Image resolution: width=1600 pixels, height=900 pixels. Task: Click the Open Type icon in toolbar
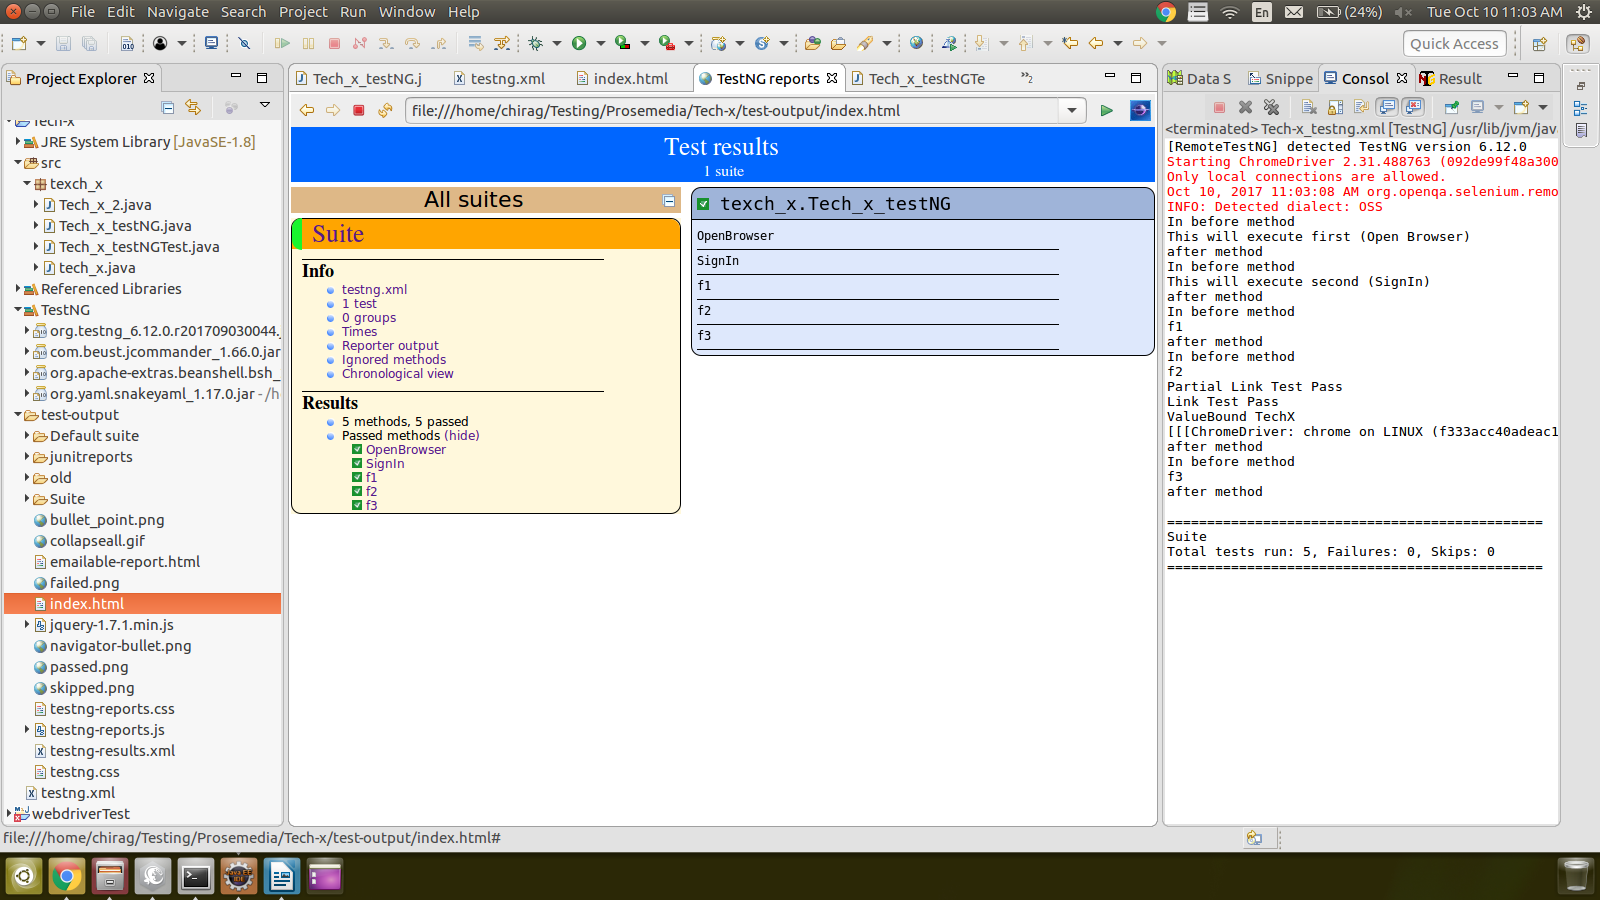coord(812,43)
